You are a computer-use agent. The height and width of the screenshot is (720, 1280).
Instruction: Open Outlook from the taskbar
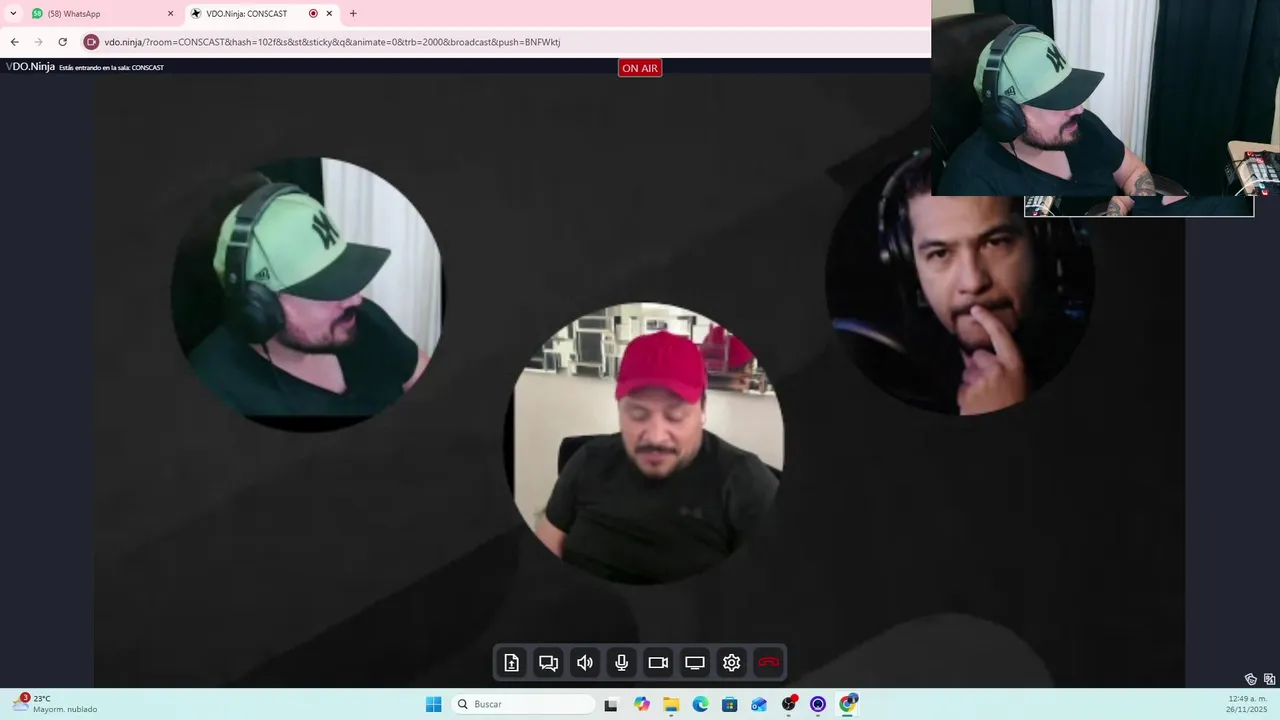click(759, 704)
